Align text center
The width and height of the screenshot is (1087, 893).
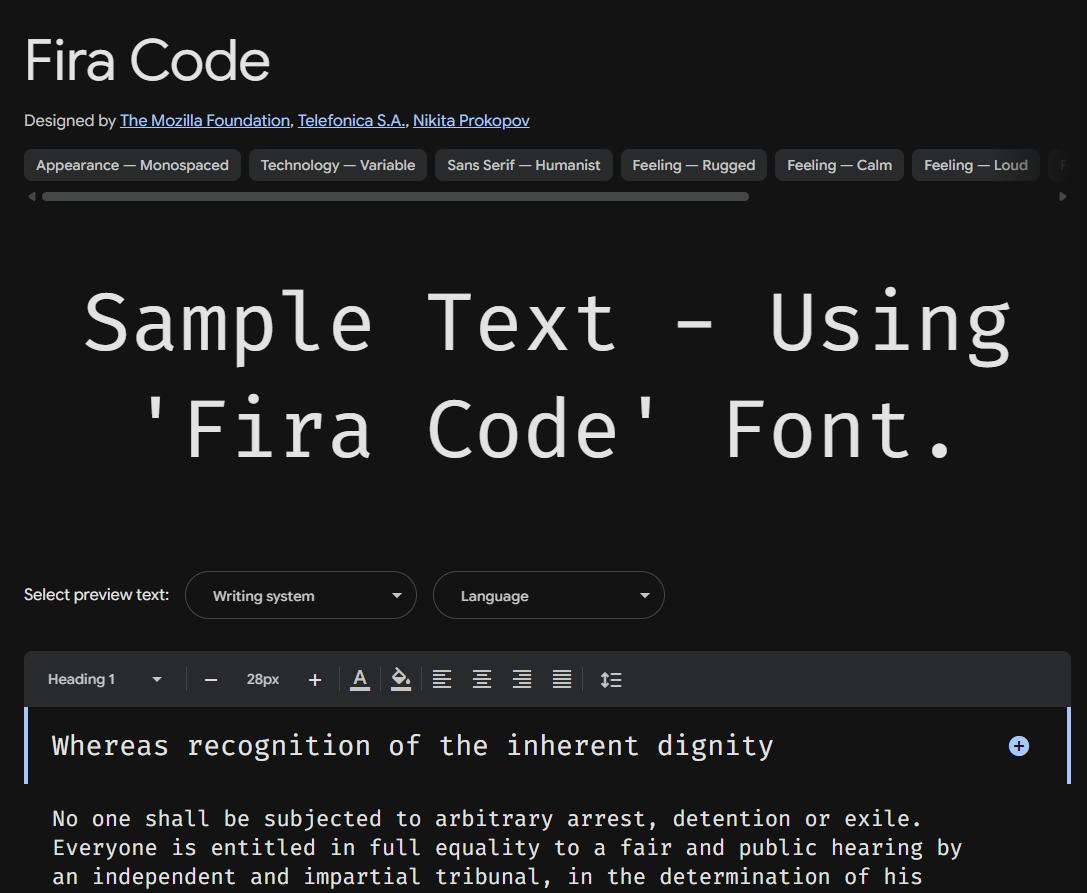pyautogui.click(x=482, y=679)
